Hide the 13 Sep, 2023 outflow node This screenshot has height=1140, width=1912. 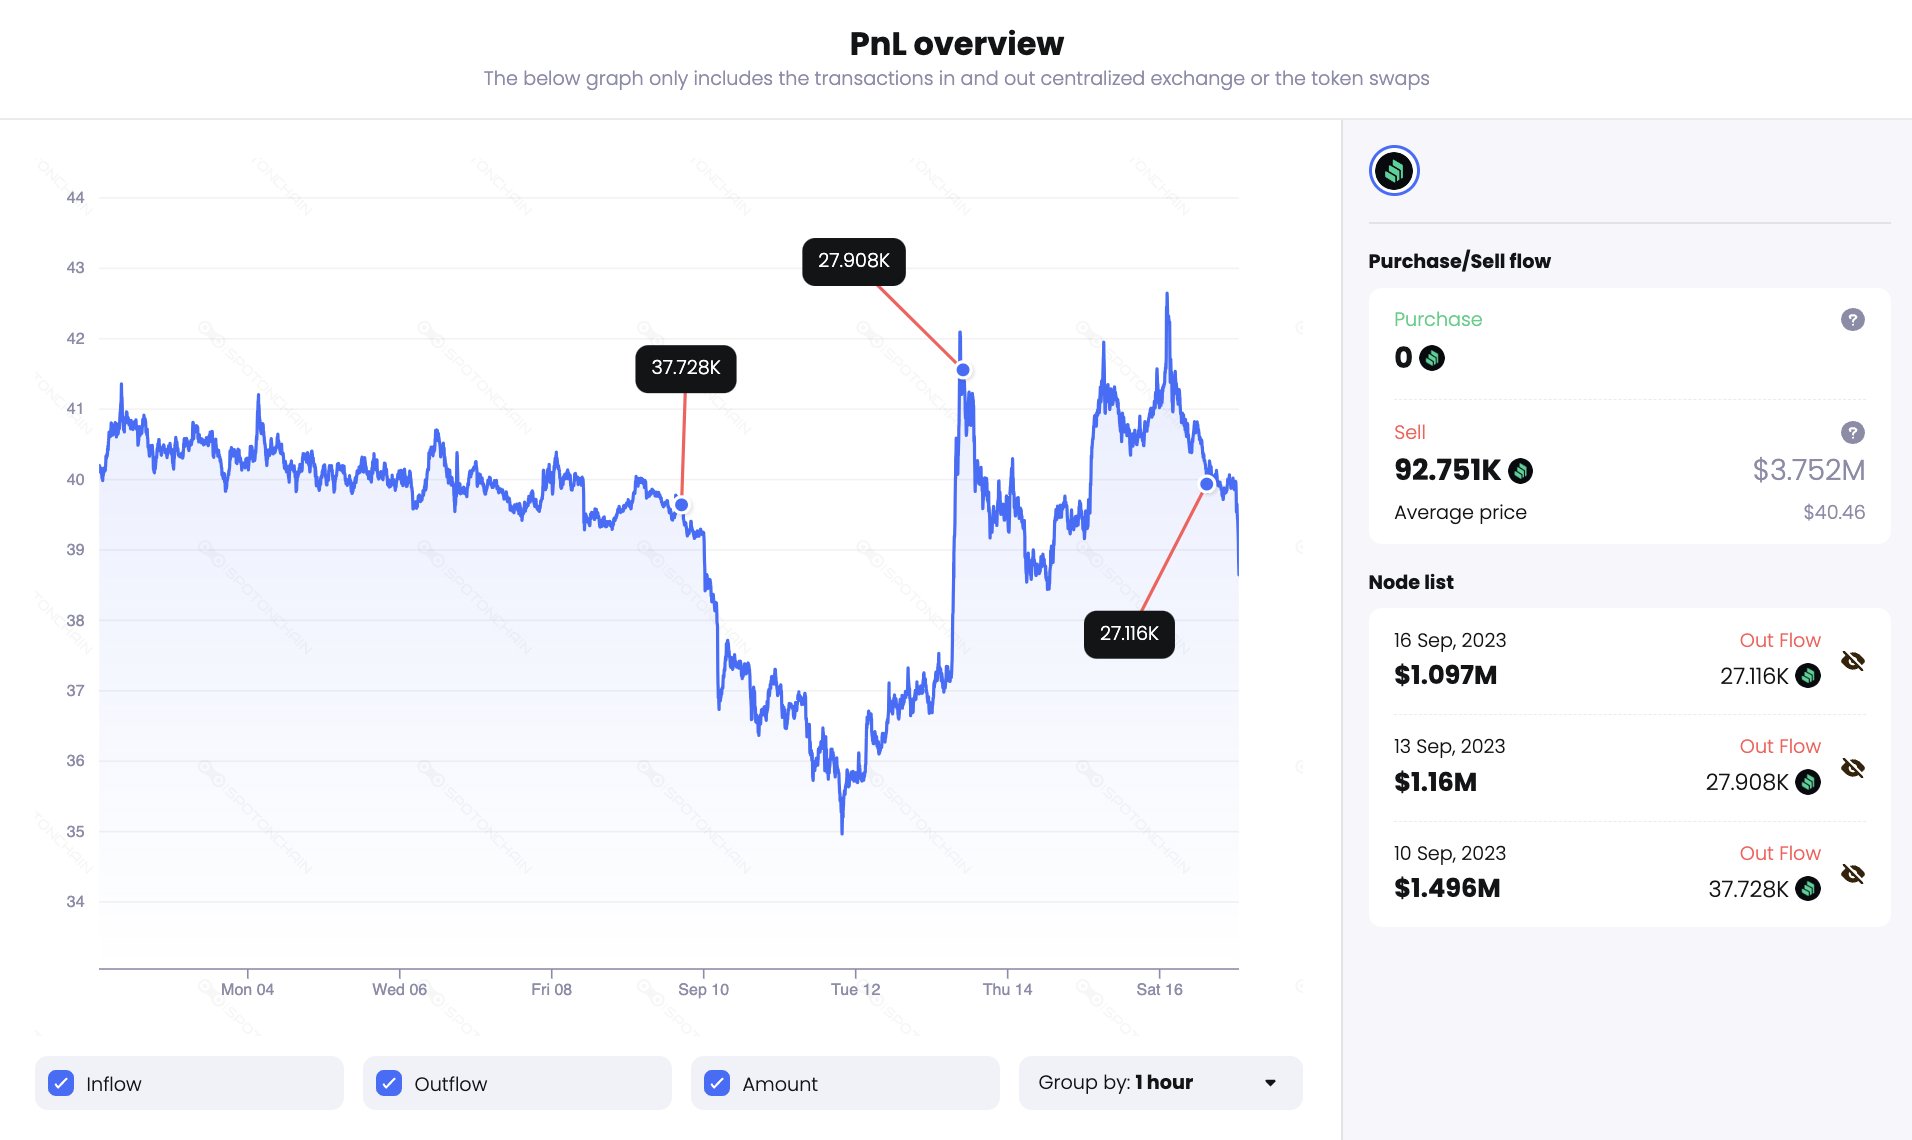tap(1853, 768)
